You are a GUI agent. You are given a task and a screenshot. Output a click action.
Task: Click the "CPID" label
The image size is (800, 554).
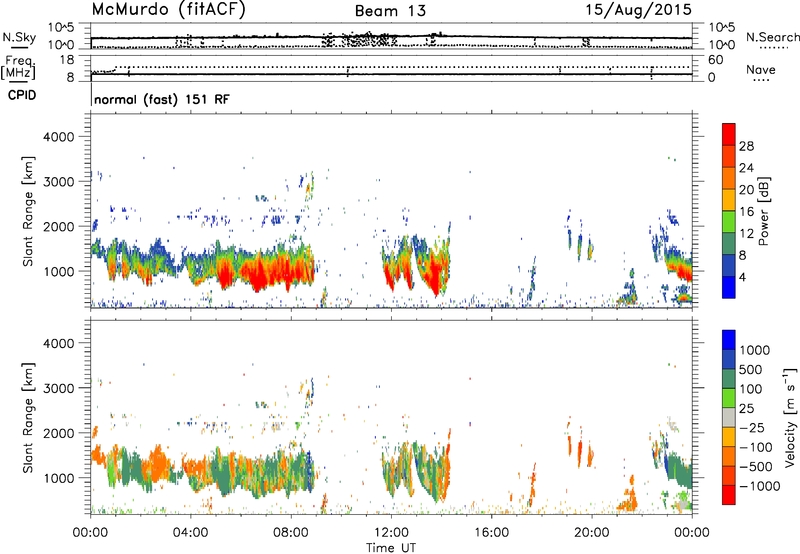22,95
